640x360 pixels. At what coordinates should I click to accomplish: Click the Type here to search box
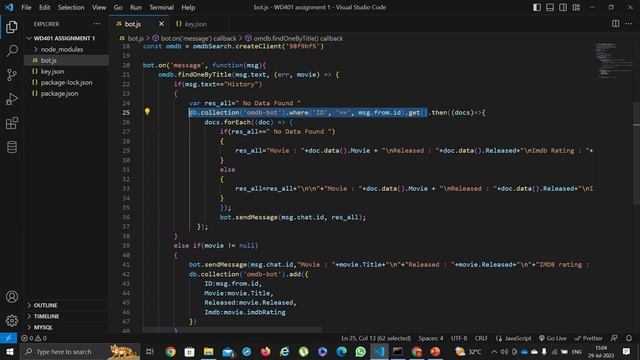pyautogui.click(x=80, y=351)
